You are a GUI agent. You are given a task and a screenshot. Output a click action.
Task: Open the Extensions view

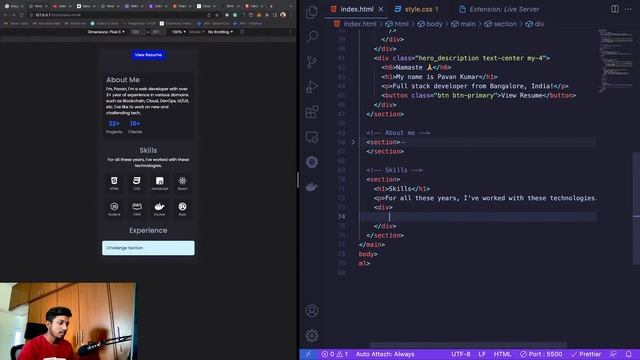pyautogui.click(x=312, y=112)
